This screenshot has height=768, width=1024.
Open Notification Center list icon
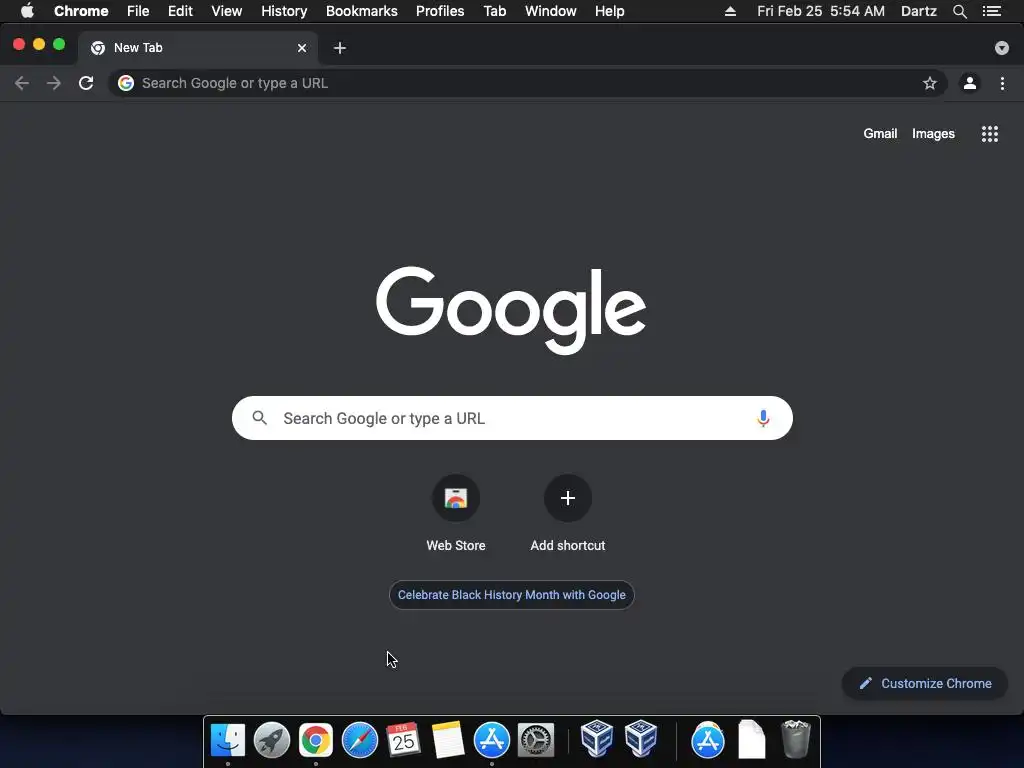click(992, 11)
